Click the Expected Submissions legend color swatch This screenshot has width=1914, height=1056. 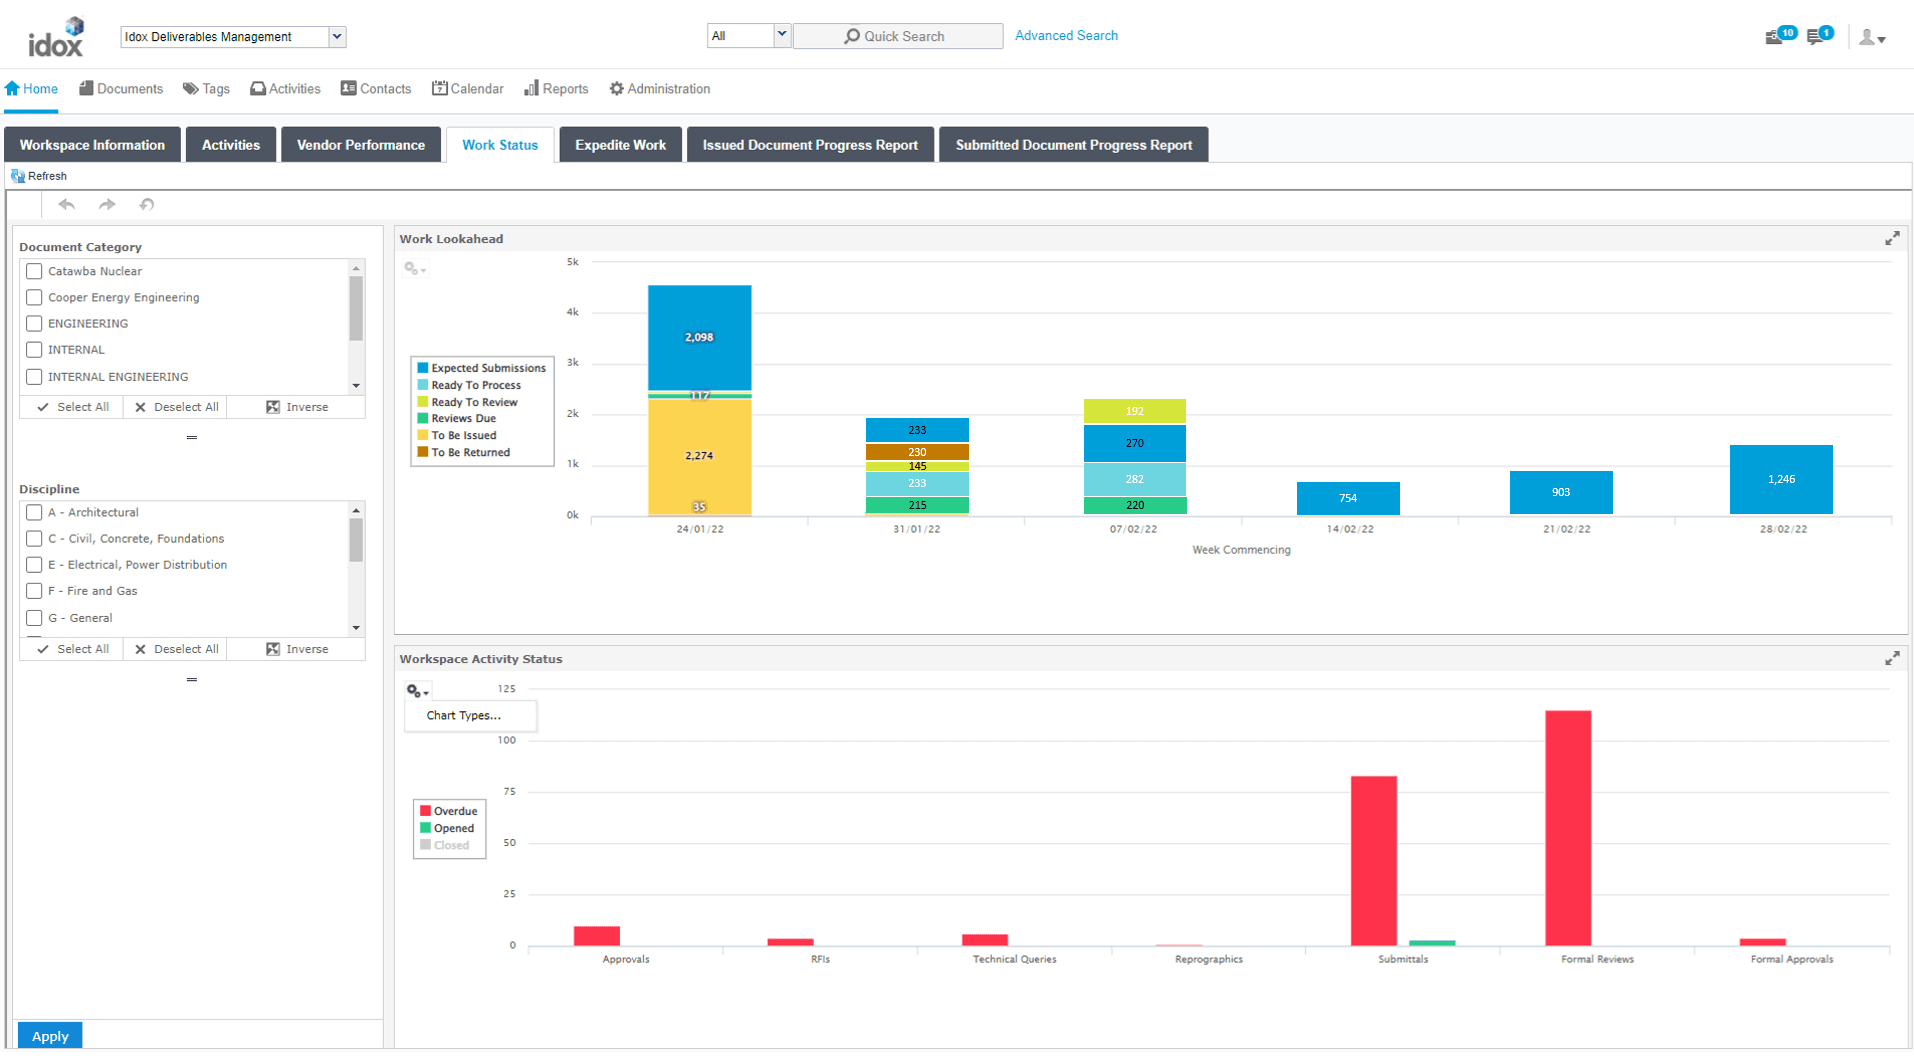point(423,368)
